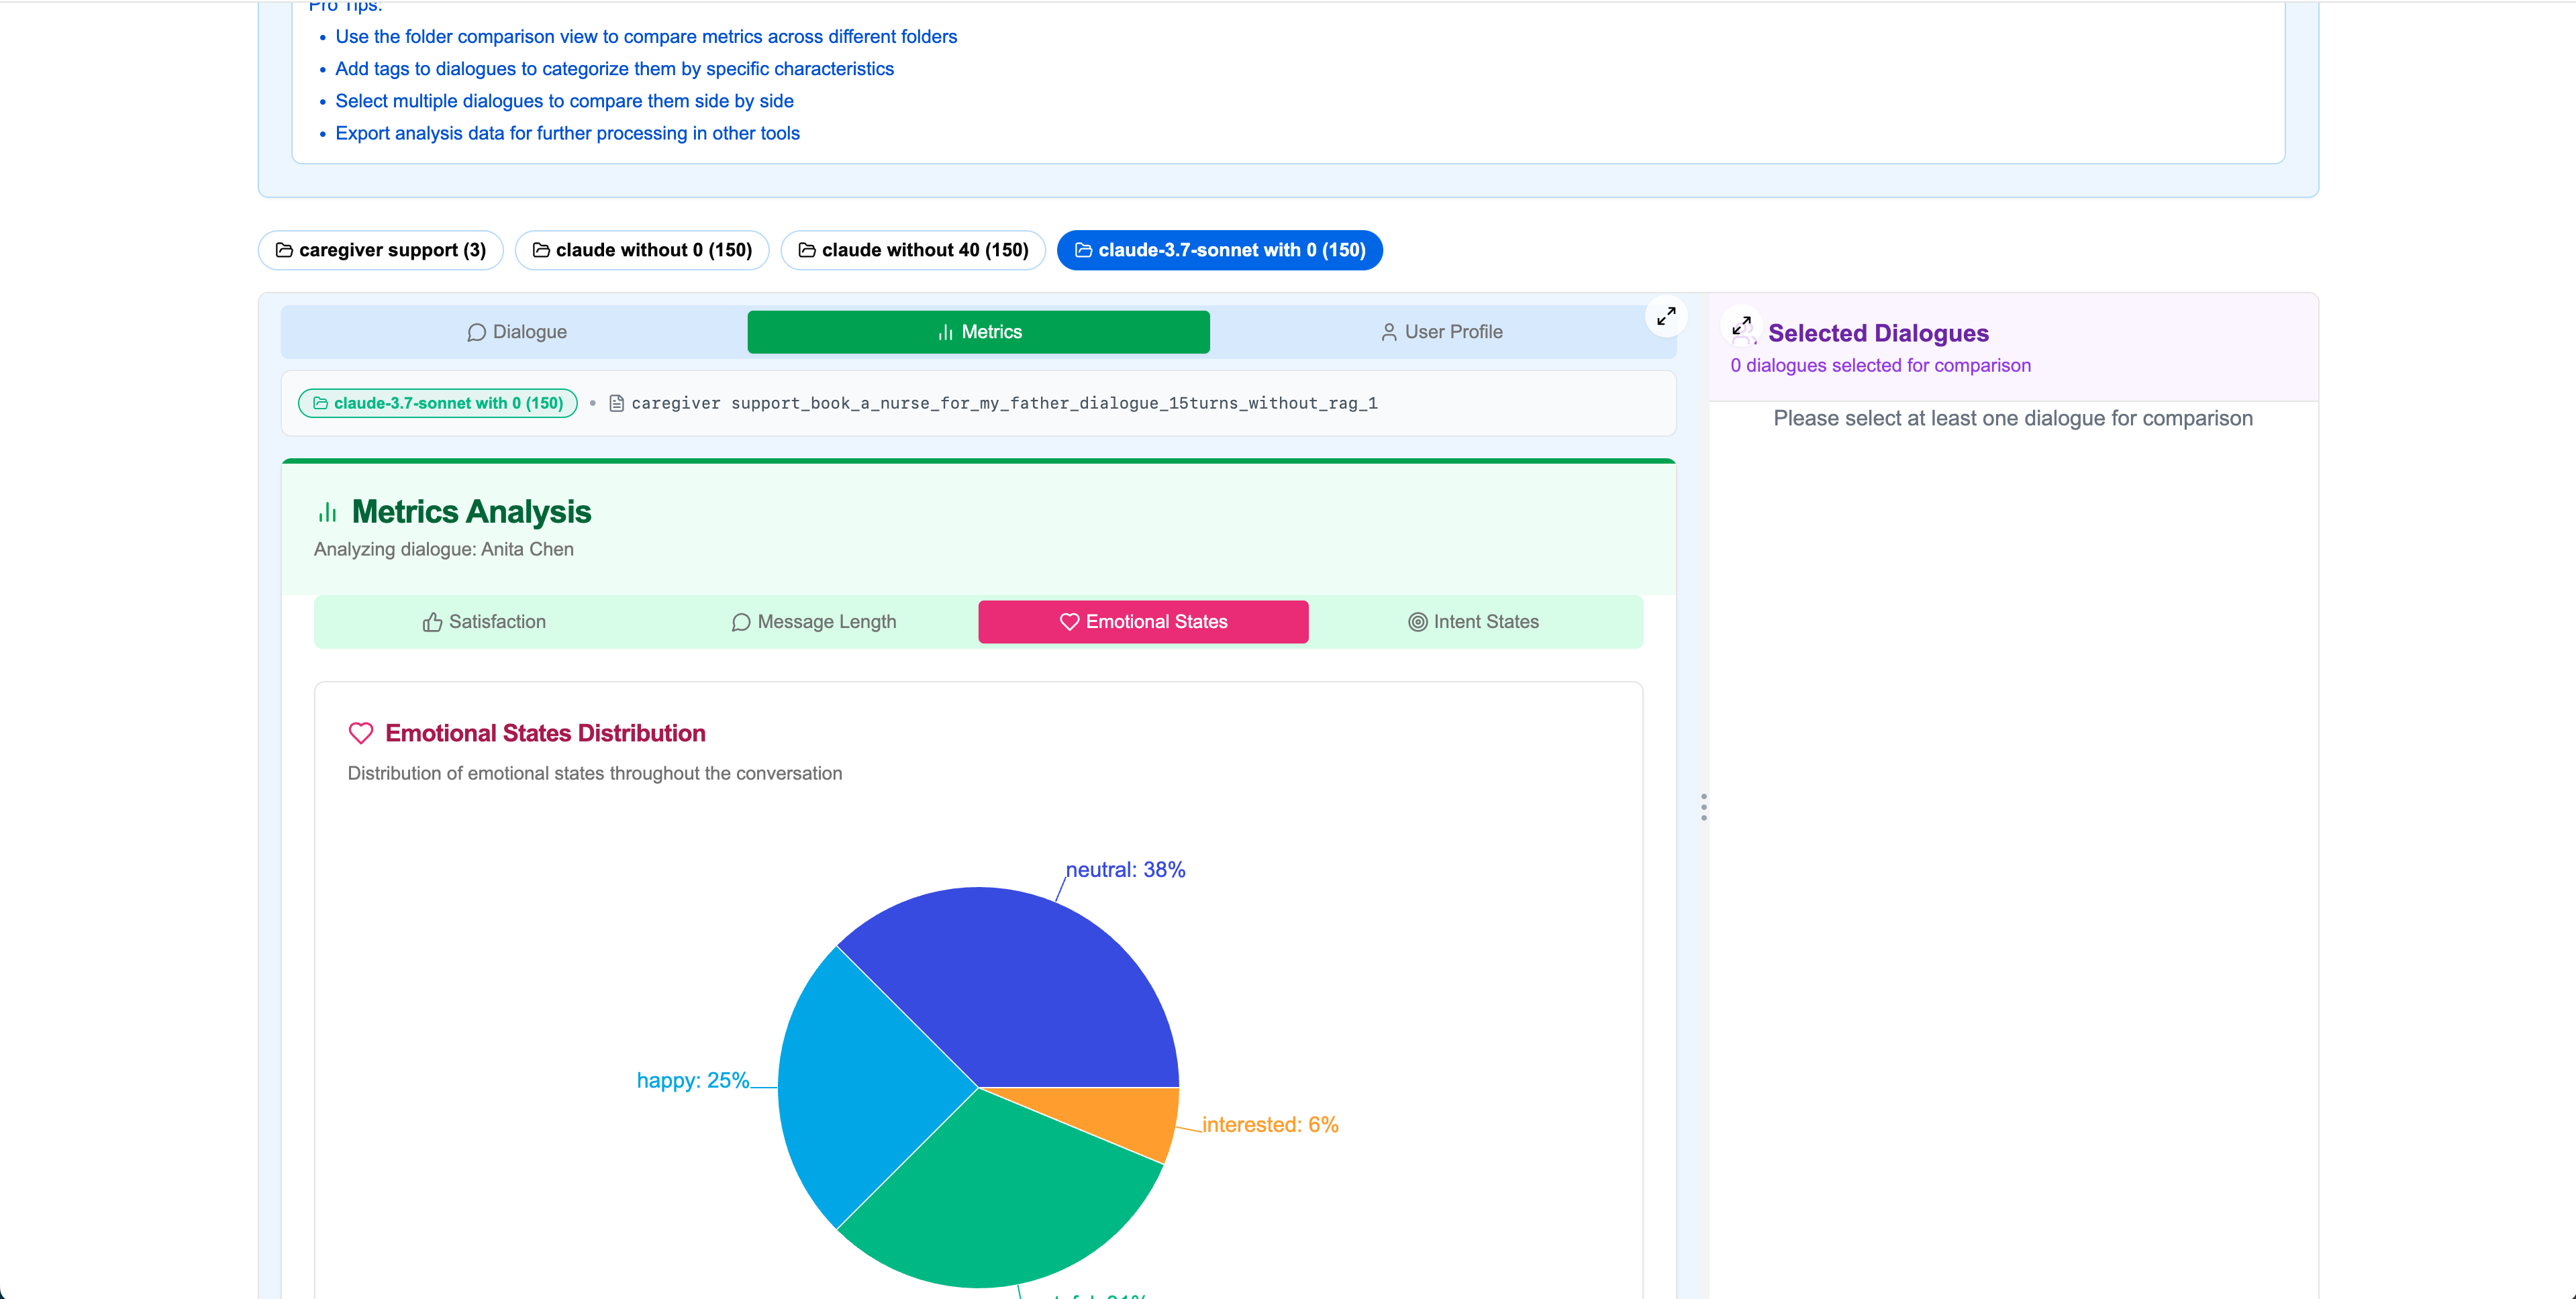
Task: Click the tip about adding tags to dialogues
Action: [614, 68]
